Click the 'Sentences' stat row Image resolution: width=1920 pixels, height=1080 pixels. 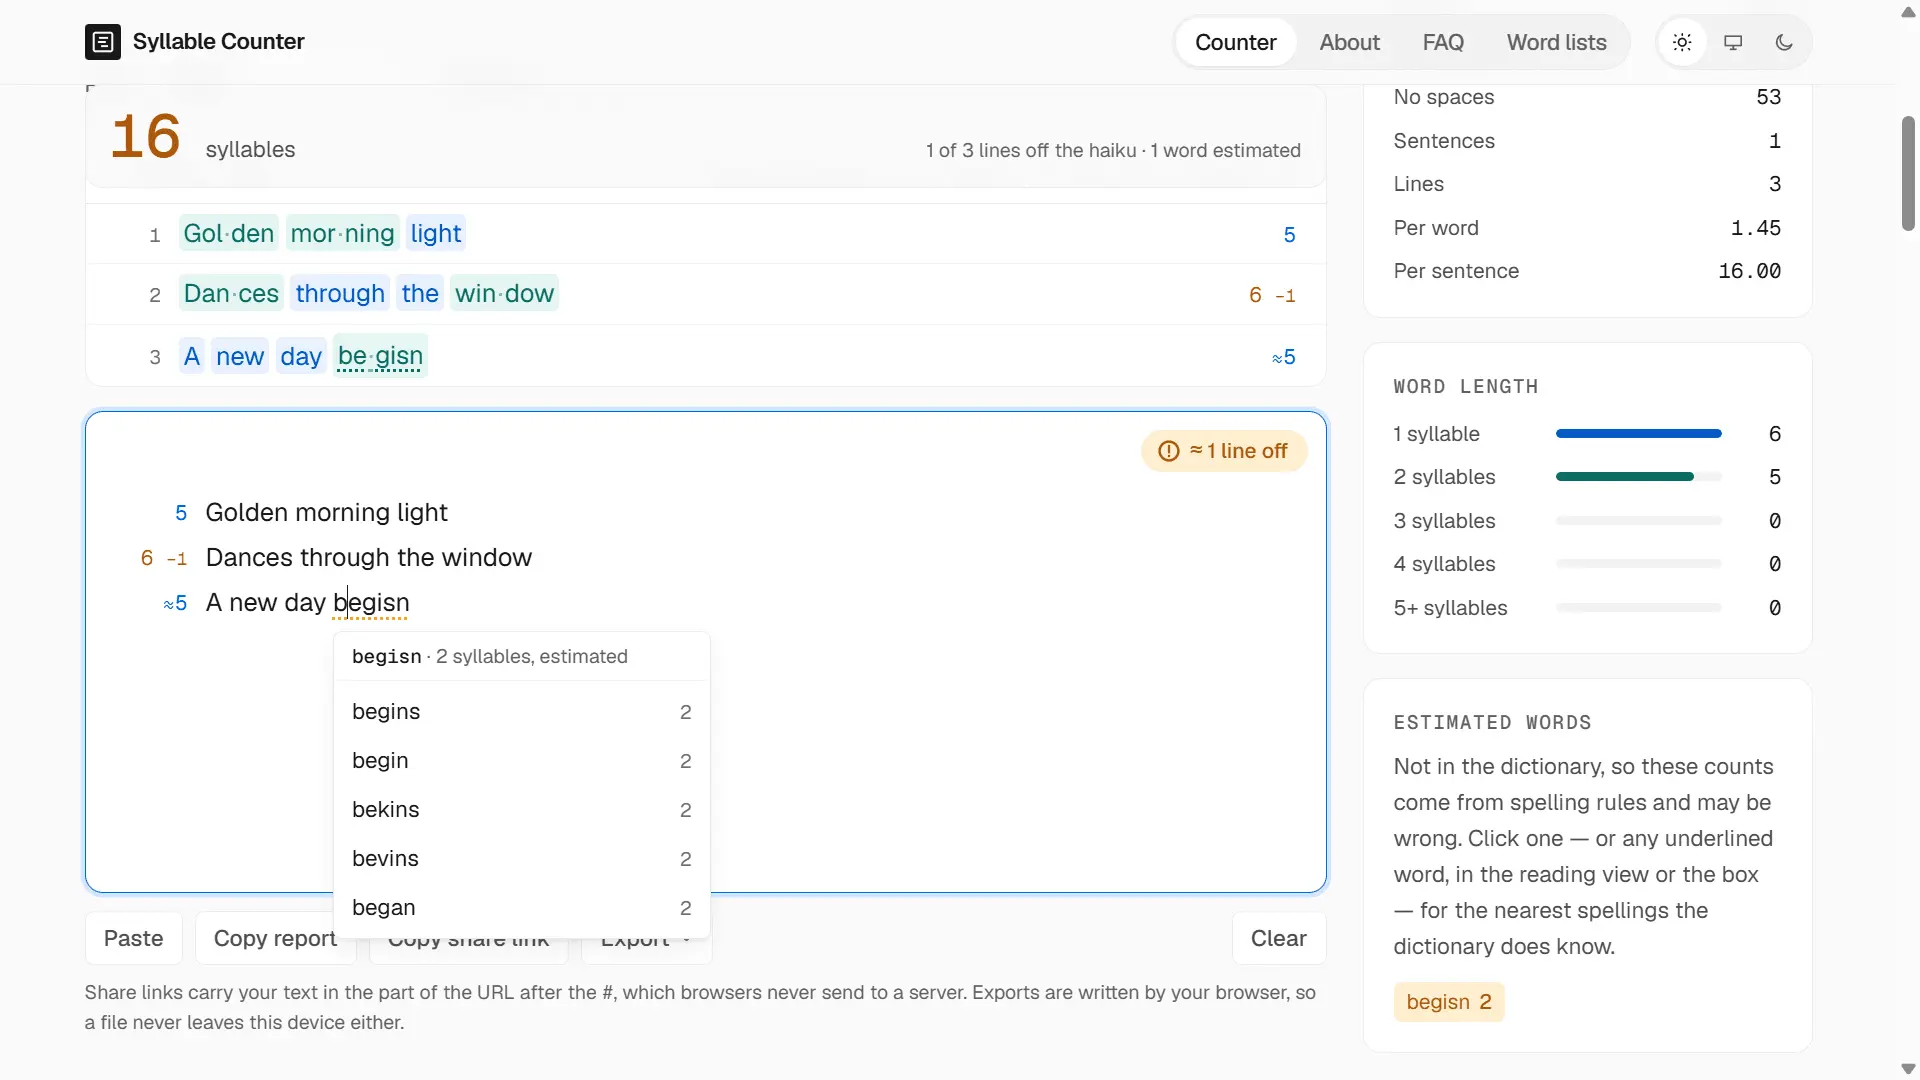pos(1587,141)
